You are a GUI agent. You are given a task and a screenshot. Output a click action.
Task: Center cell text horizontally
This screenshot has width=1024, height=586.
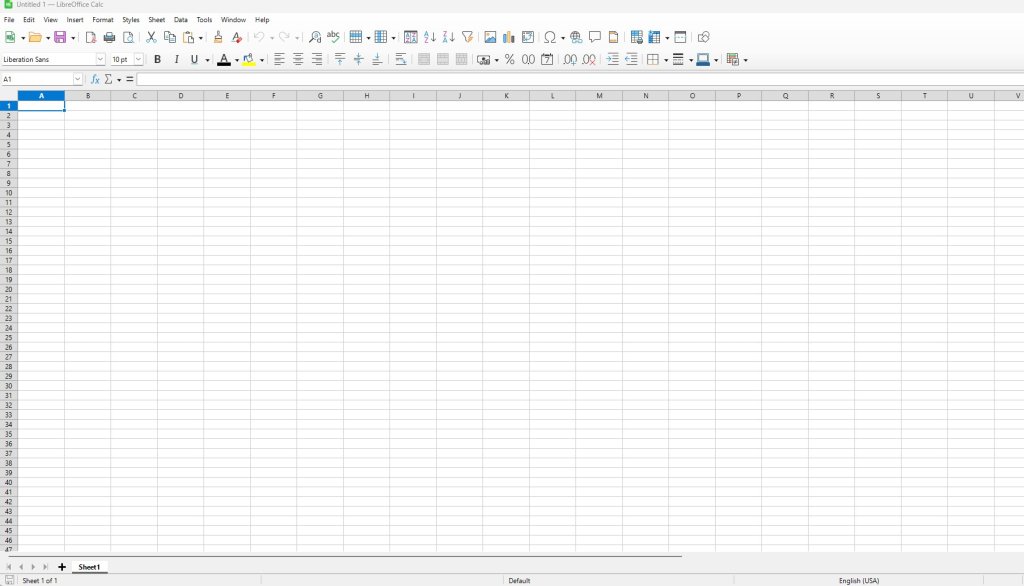coord(298,59)
